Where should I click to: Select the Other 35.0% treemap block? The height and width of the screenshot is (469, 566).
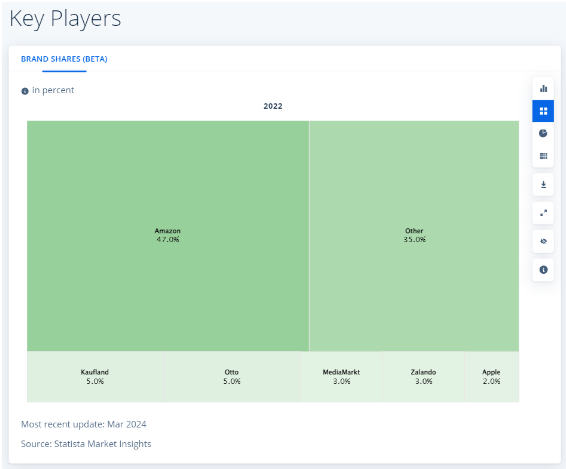coord(414,236)
